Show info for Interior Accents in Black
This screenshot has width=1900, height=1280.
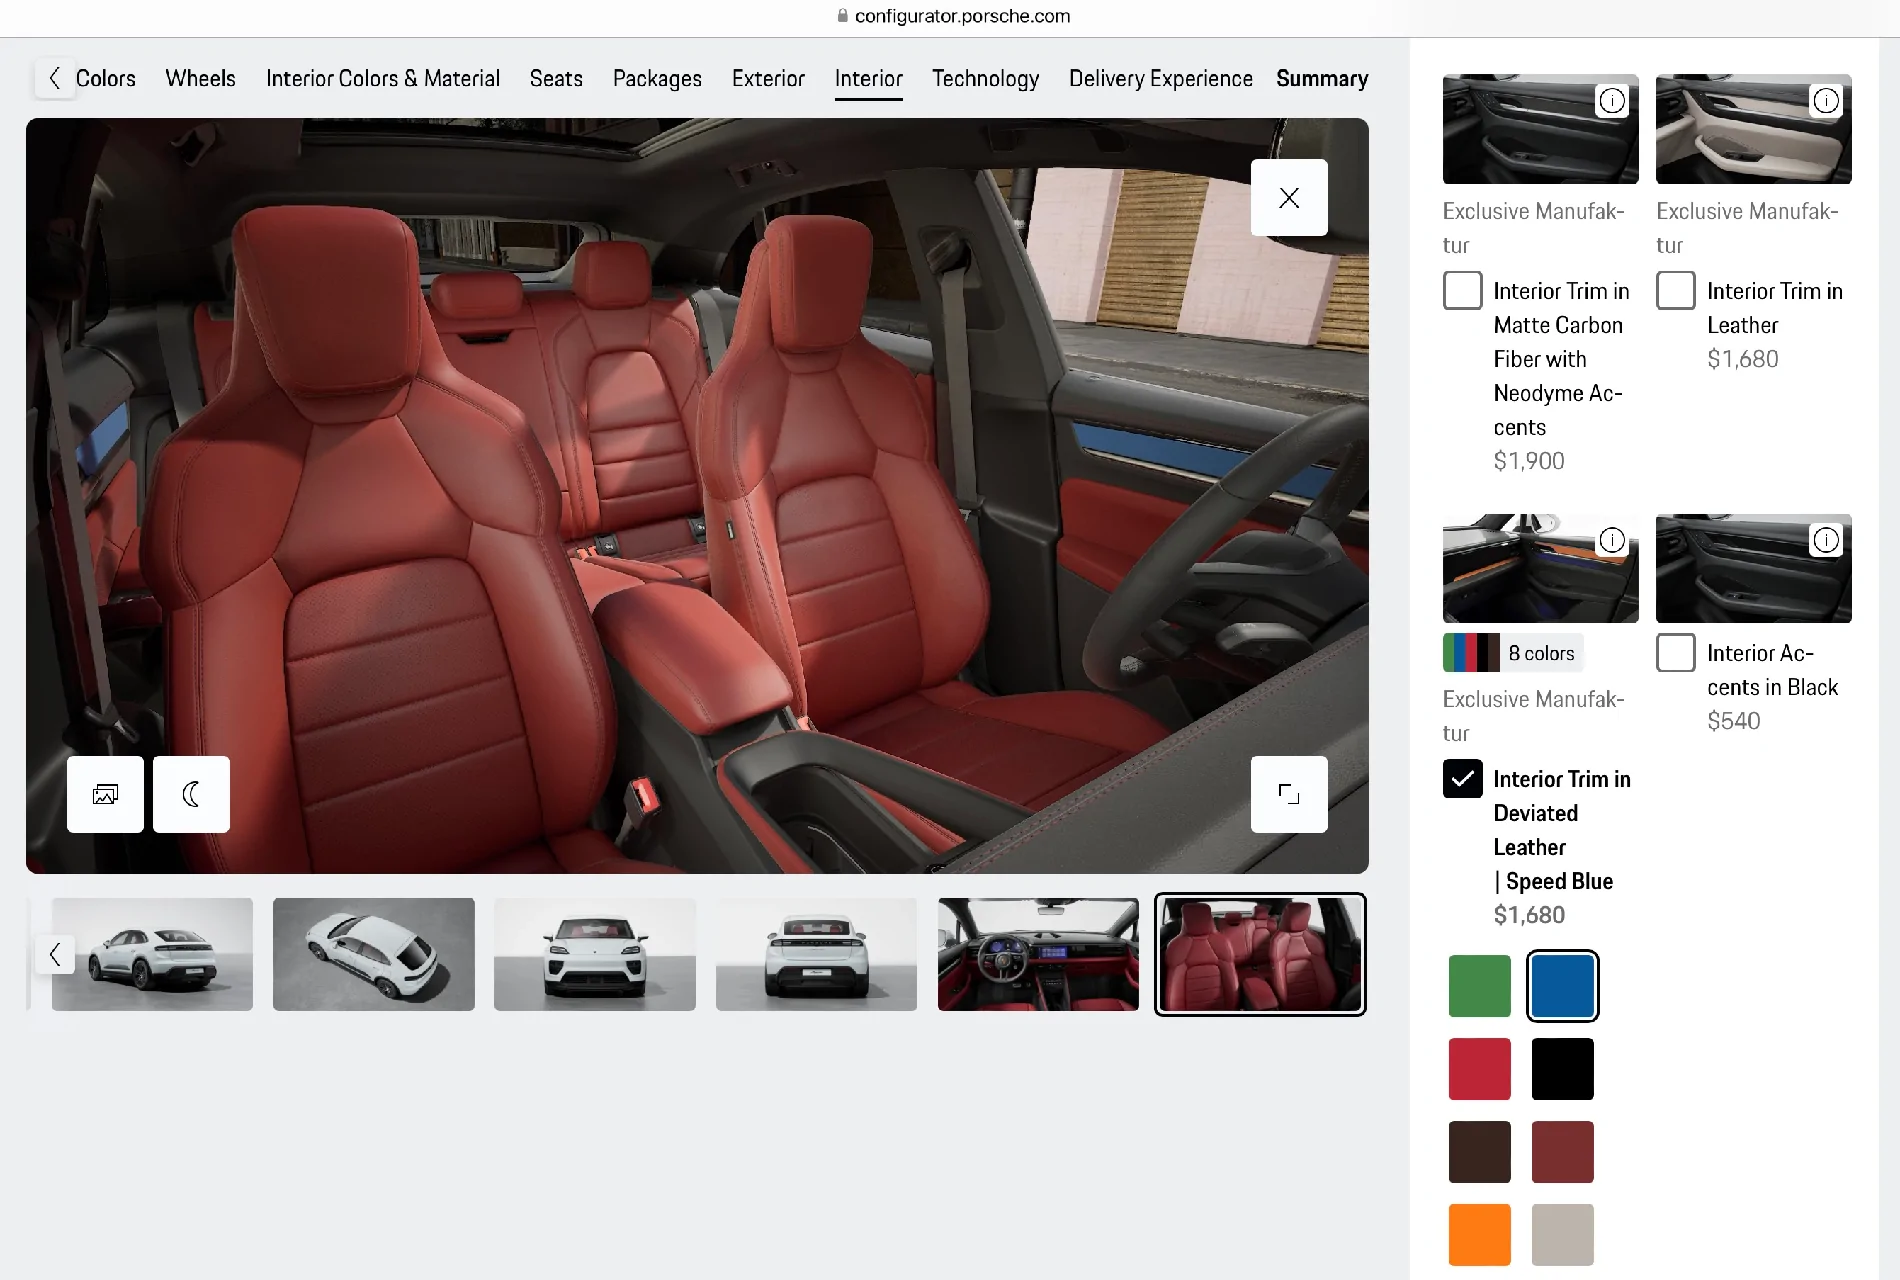[x=1826, y=541]
